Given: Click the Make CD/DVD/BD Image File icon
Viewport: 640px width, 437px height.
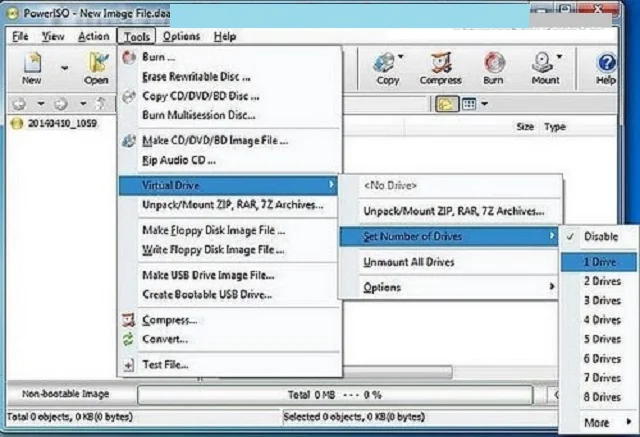Looking at the screenshot, I should (129, 141).
